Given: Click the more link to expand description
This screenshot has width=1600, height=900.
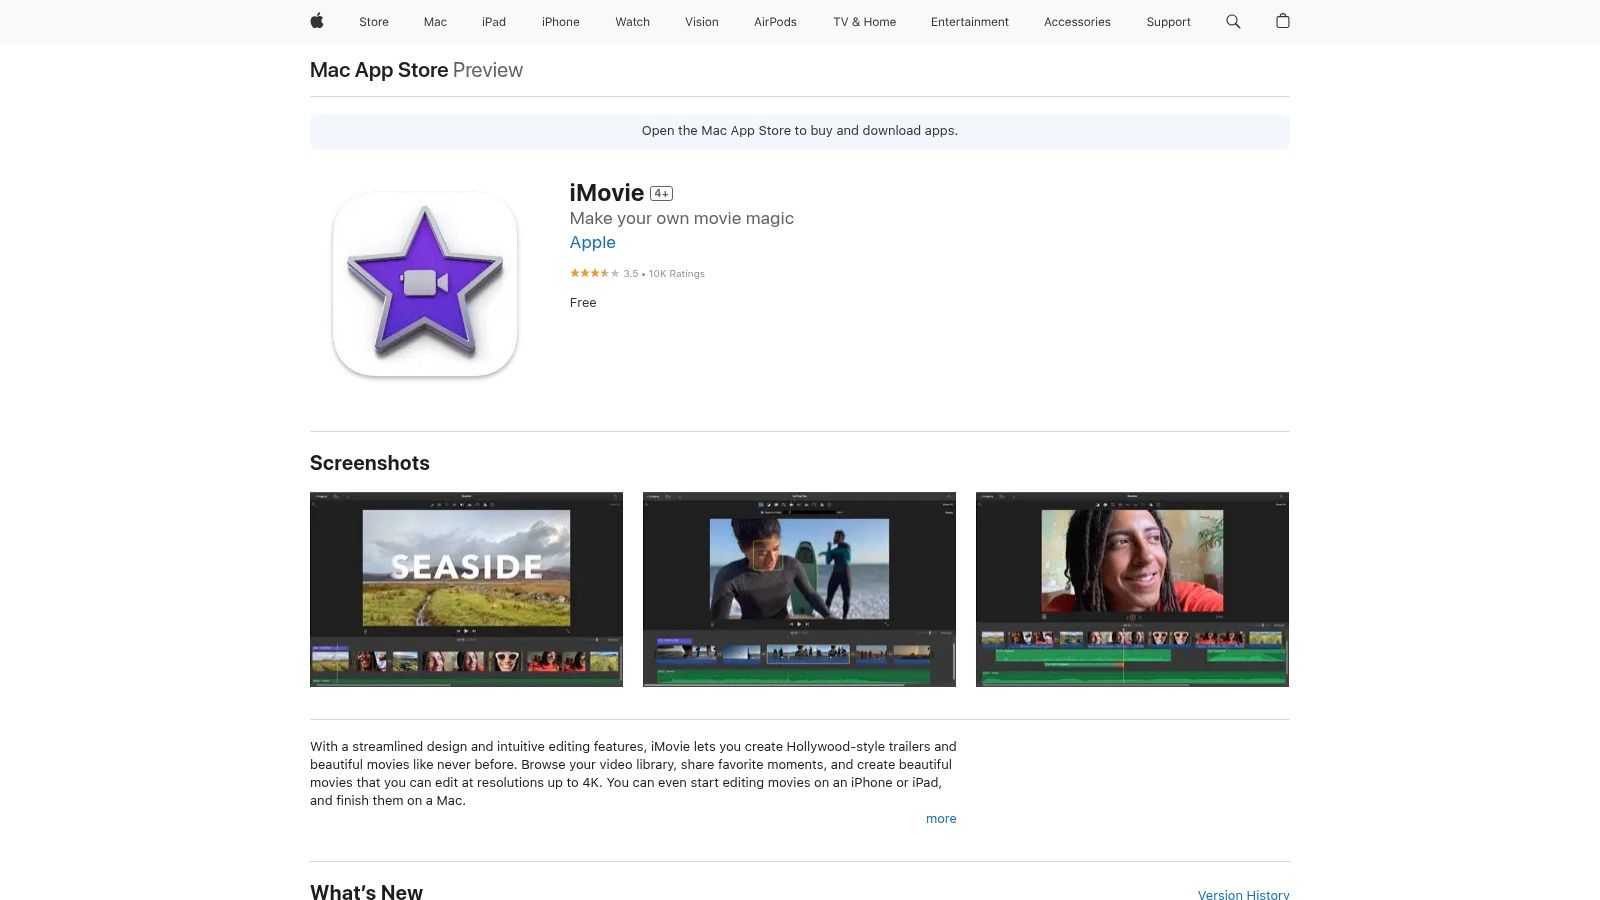Looking at the screenshot, I should click(x=940, y=818).
